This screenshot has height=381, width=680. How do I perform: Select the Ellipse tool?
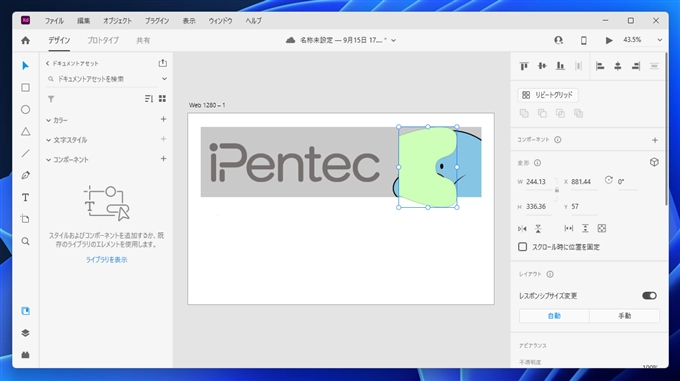point(26,110)
